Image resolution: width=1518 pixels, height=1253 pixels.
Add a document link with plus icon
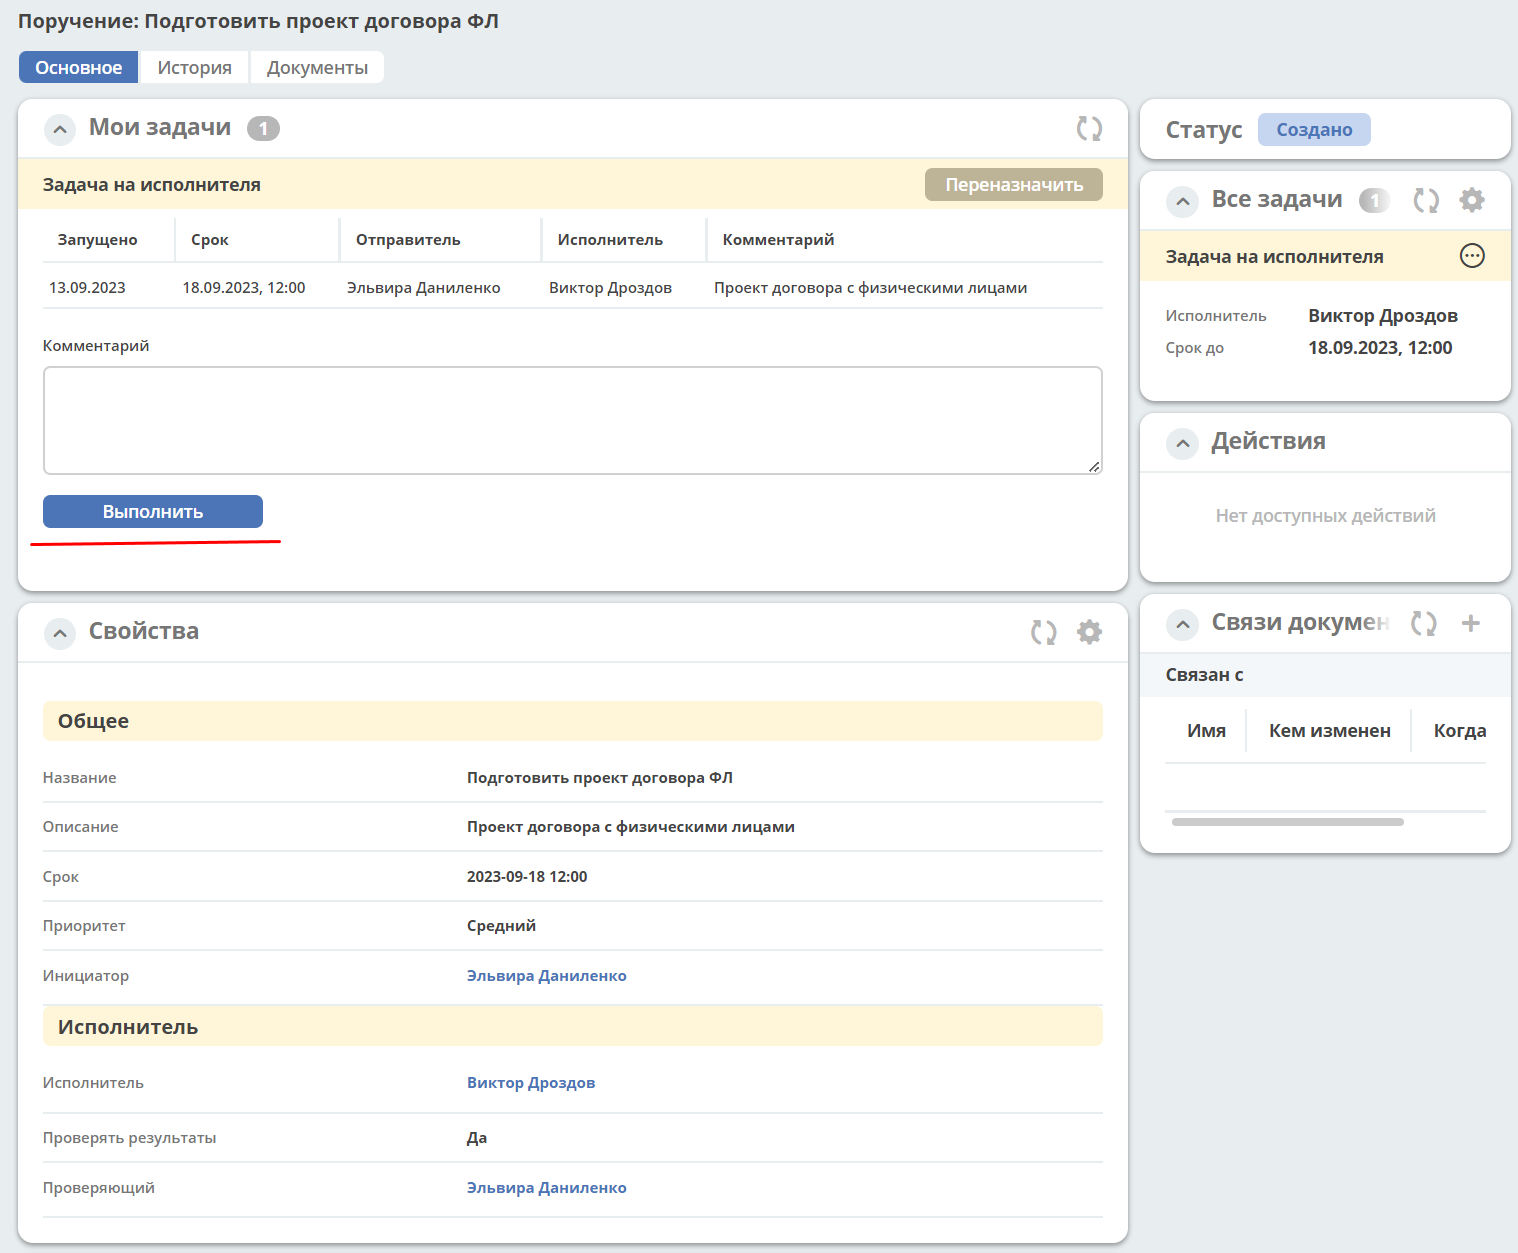1471,623
